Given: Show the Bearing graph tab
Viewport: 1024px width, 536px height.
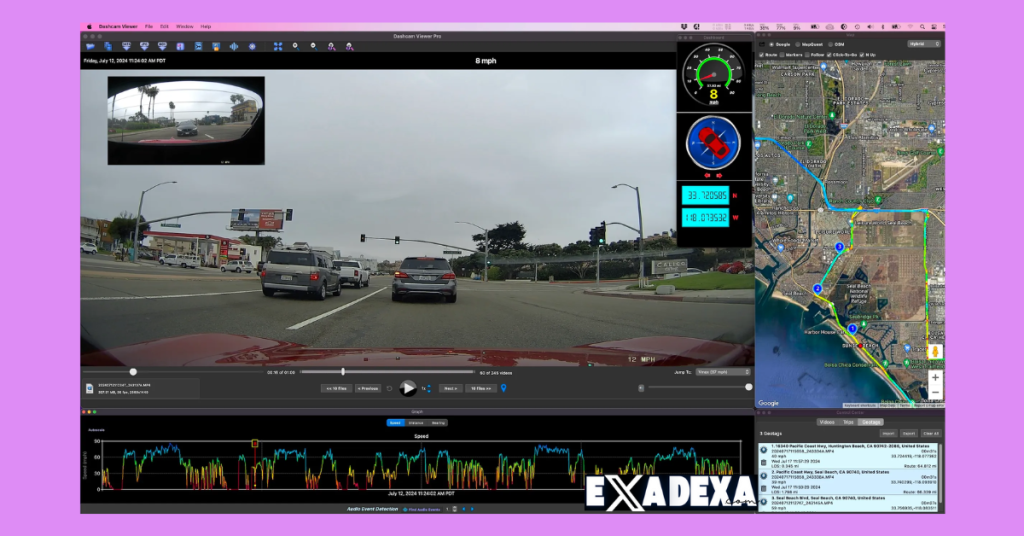Looking at the screenshot, I should tap(438, 423).
